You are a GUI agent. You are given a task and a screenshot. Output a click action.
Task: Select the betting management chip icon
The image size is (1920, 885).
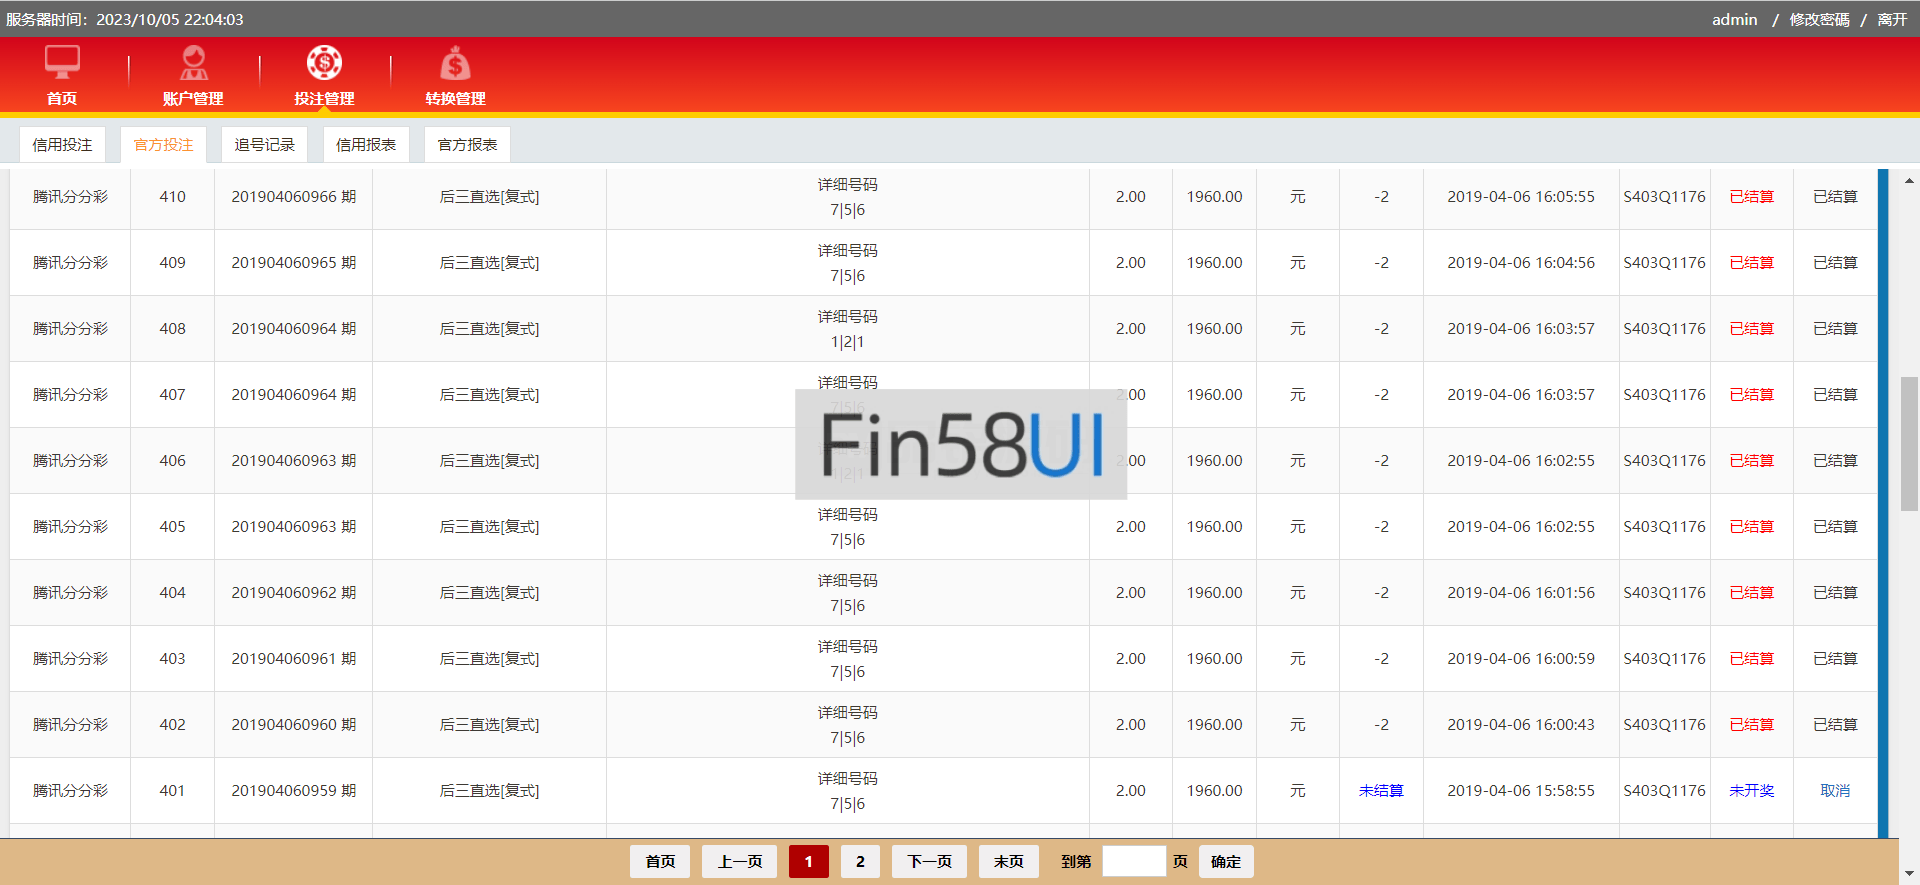tap(324, 63)
